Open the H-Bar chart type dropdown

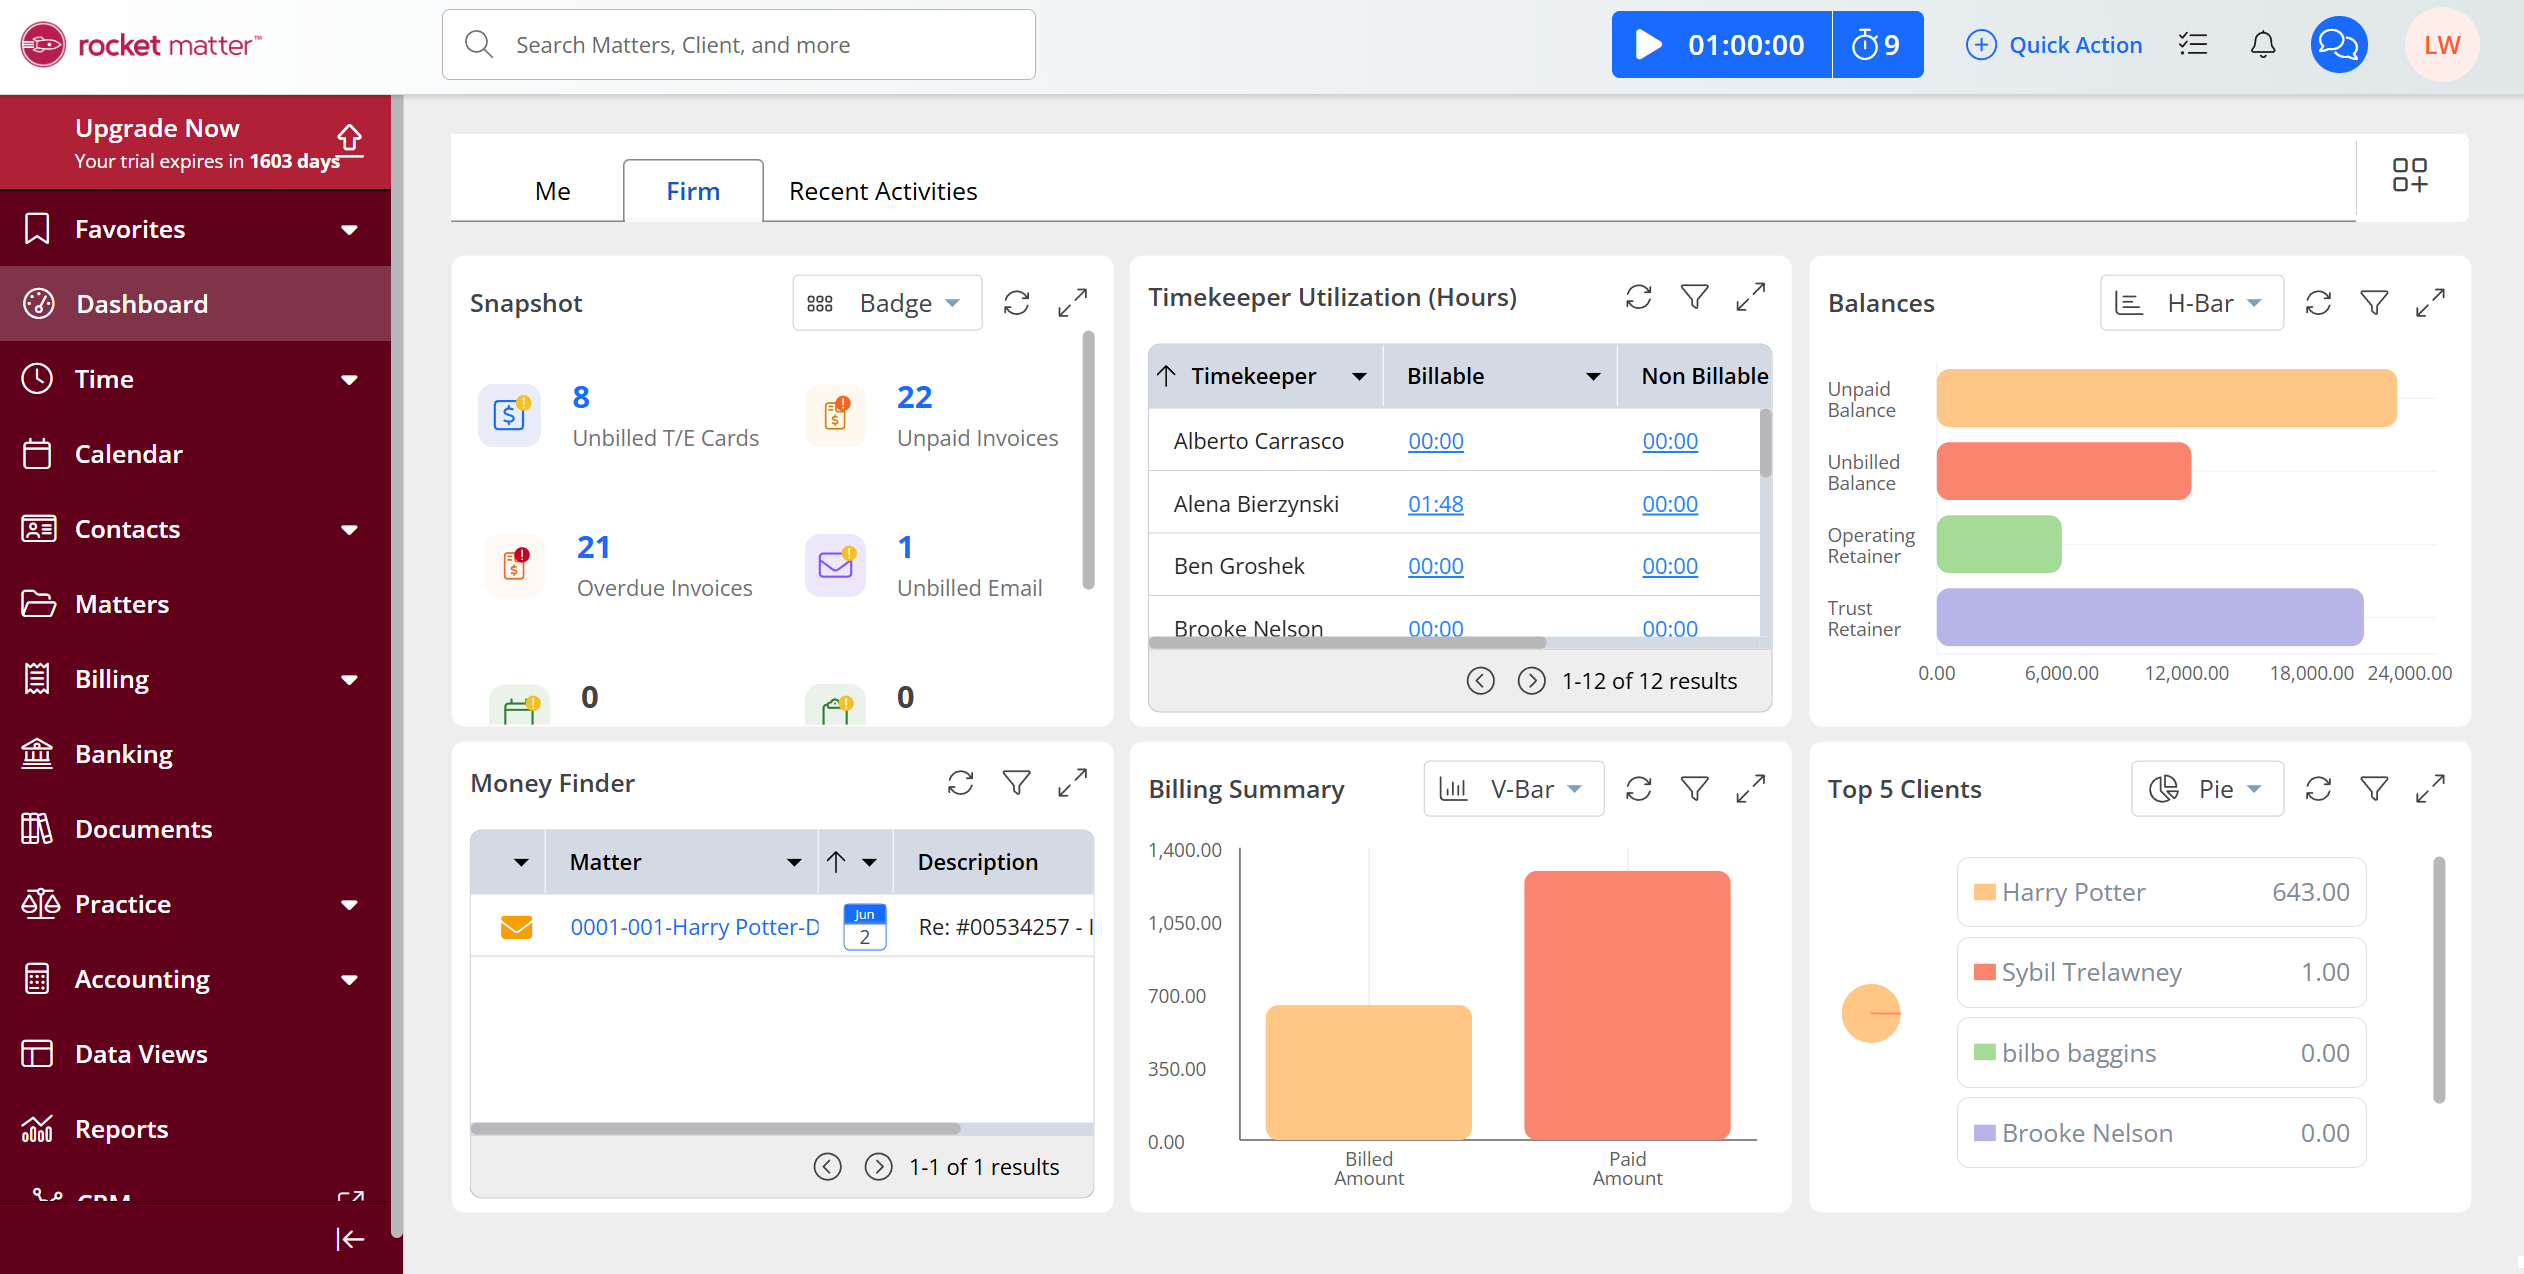[x=2192, y=303]
